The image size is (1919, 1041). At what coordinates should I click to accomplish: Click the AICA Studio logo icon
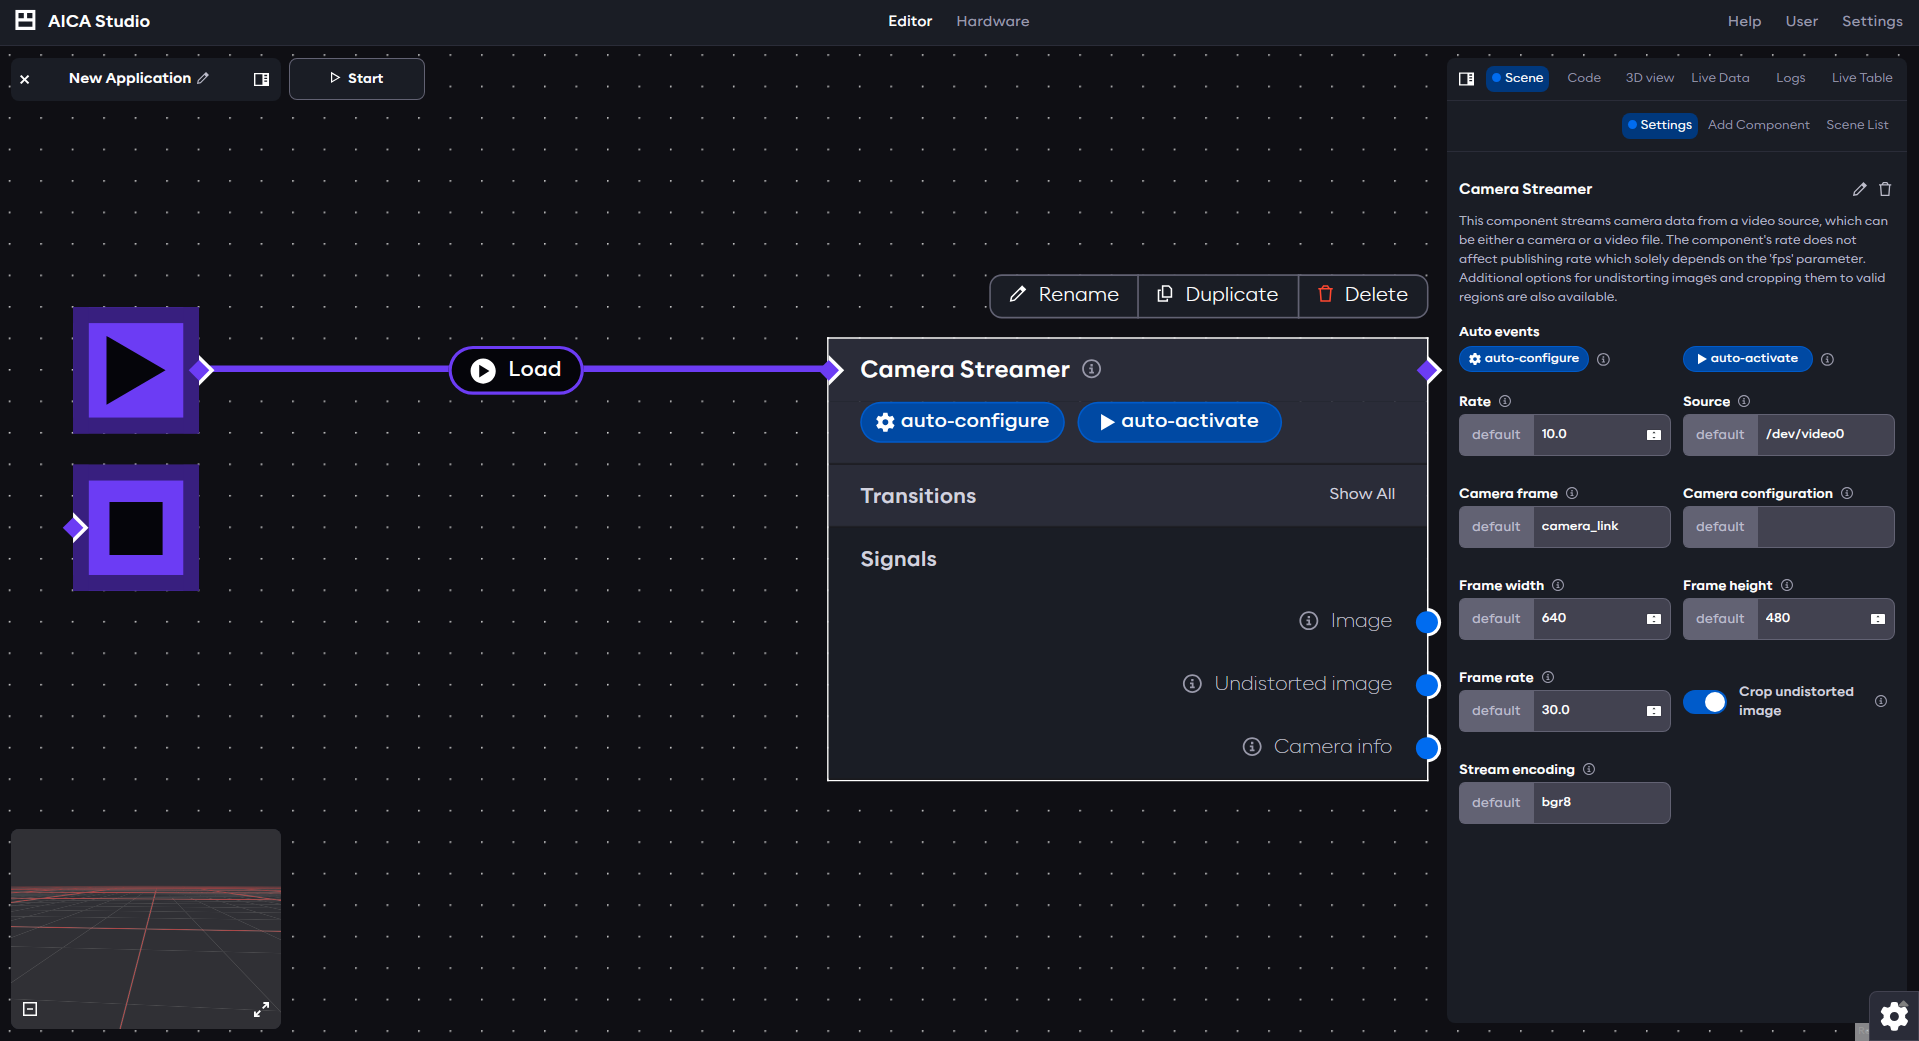coord(24,20)
